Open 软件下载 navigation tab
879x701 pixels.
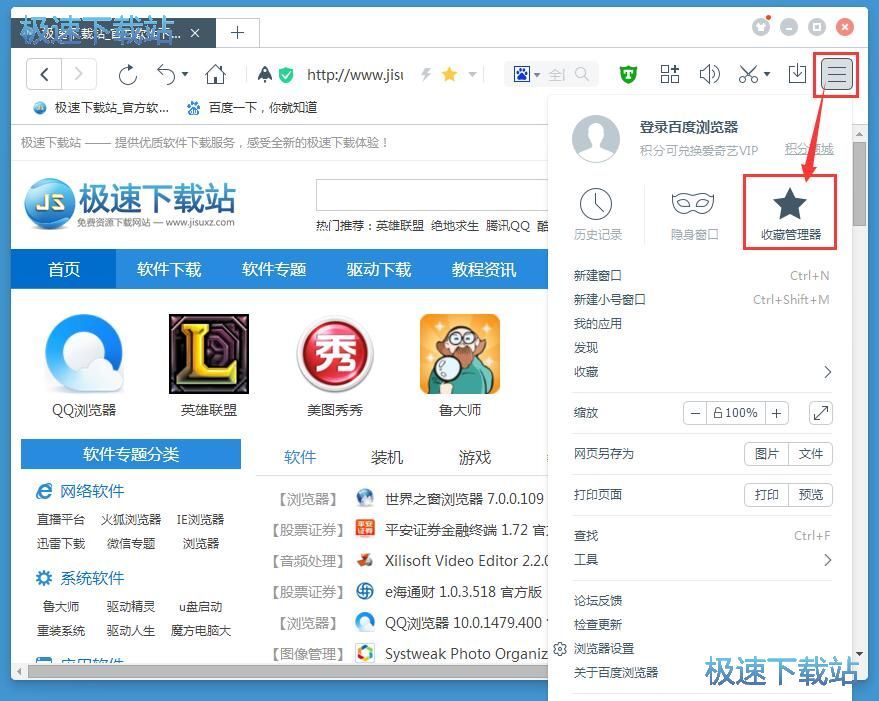point(169,270)
